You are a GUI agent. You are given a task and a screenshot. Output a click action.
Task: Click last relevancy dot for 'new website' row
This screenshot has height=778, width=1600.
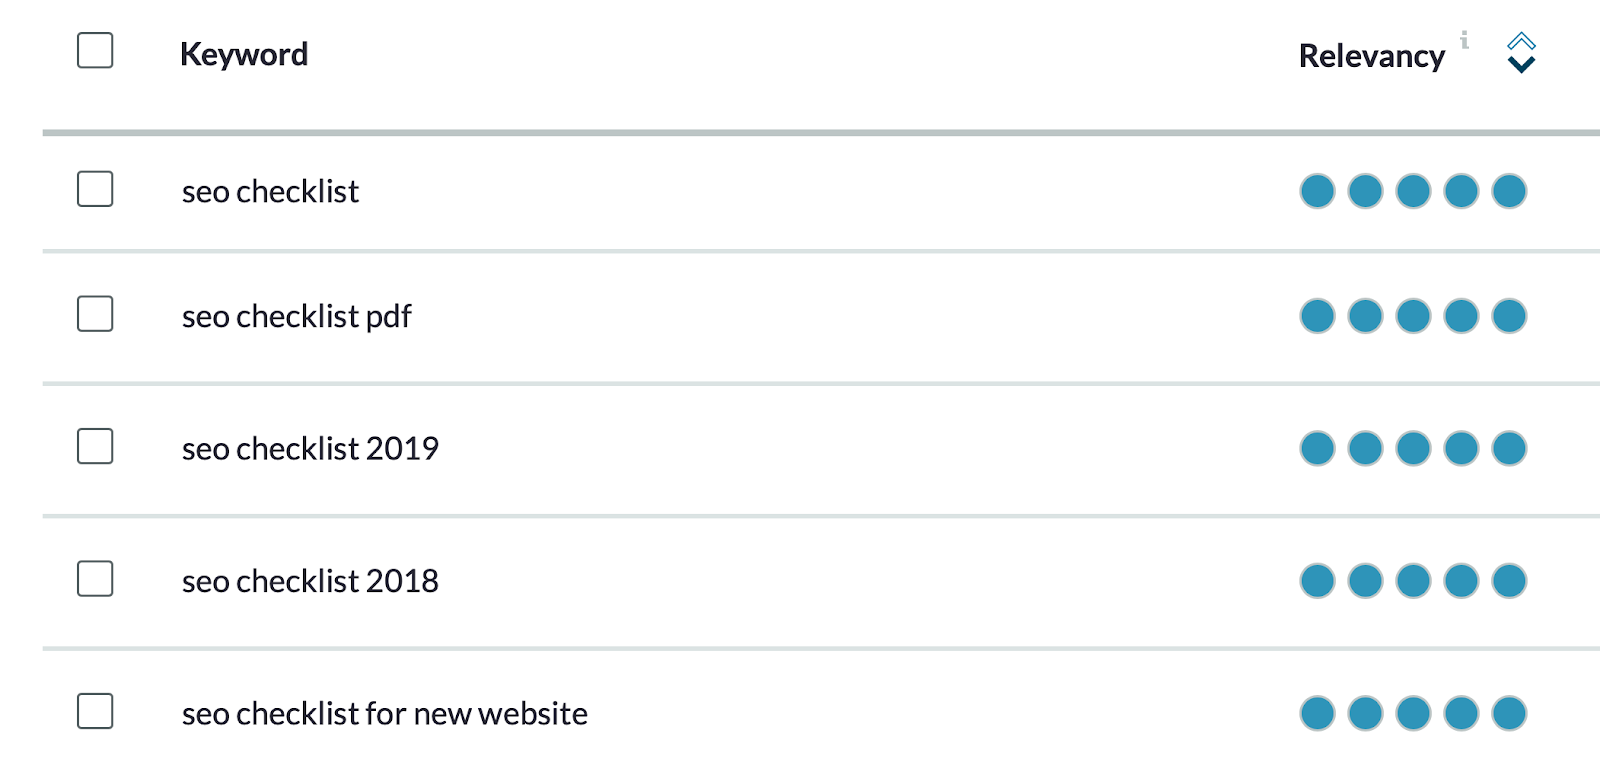[1509, 713]
